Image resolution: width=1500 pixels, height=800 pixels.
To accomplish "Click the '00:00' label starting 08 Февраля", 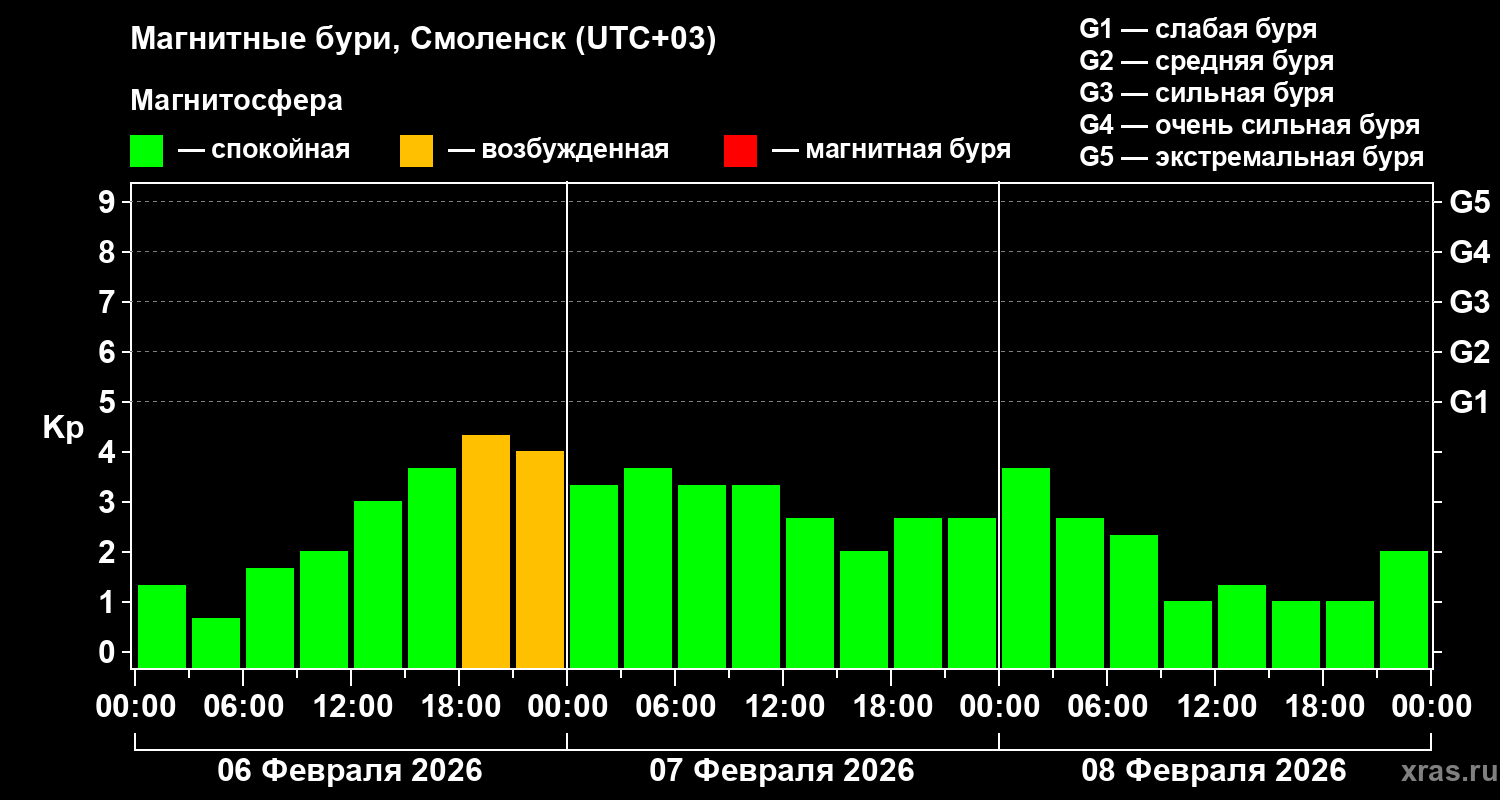I will 998,707.
